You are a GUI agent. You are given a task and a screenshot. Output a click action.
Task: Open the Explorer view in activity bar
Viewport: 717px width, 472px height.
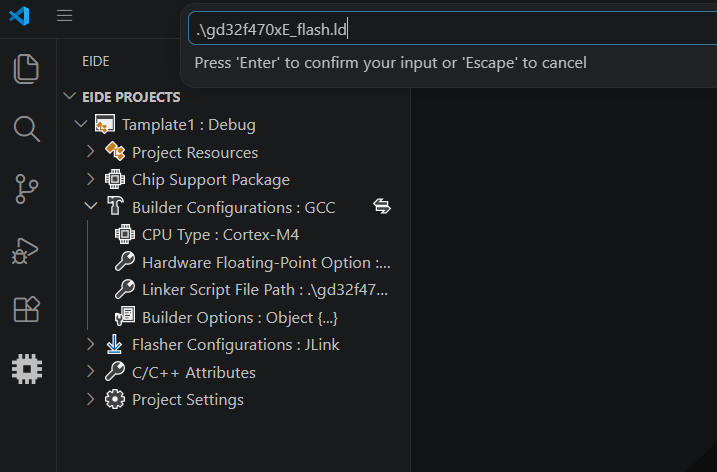27,69
